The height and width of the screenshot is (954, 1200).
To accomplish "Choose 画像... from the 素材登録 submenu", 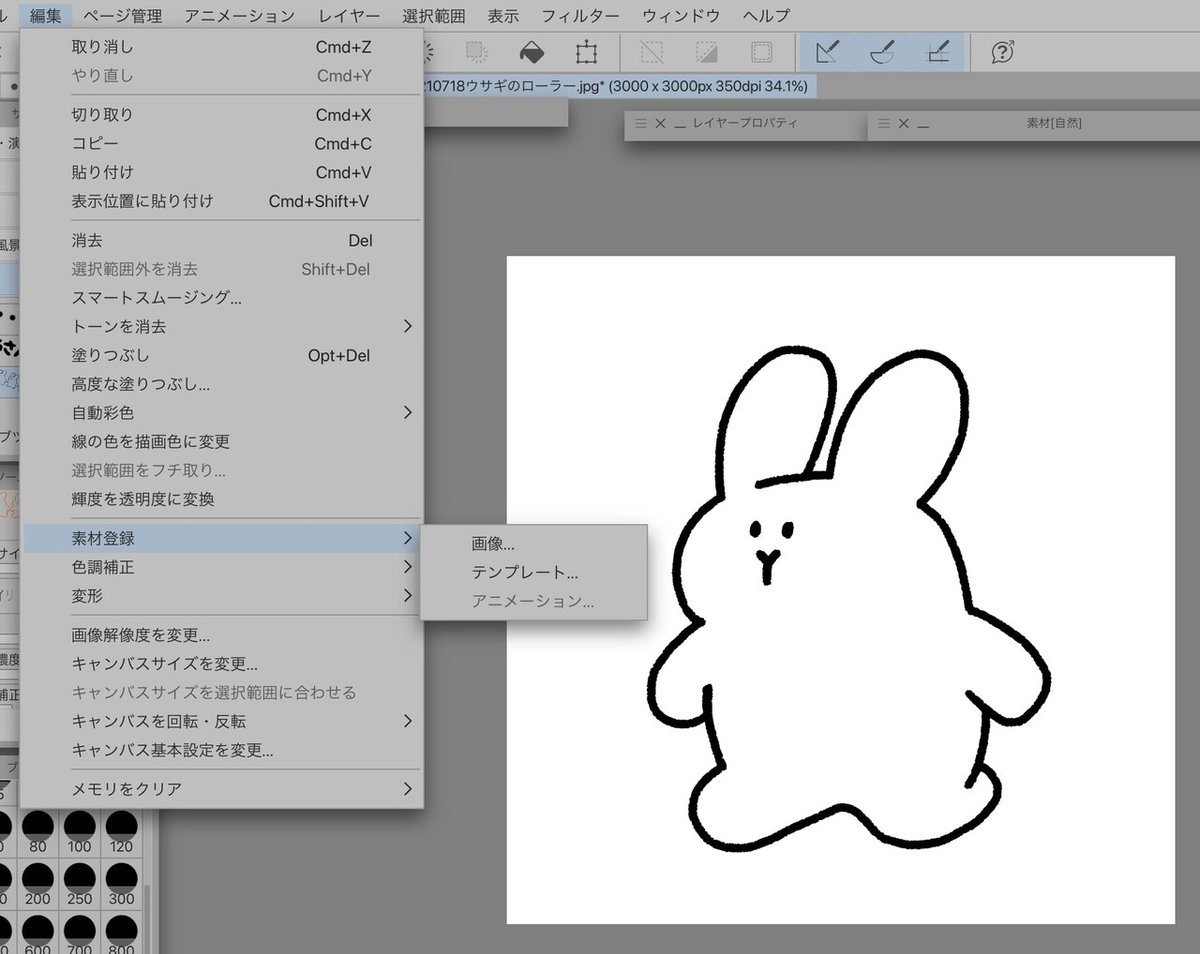I will point(493,545).
